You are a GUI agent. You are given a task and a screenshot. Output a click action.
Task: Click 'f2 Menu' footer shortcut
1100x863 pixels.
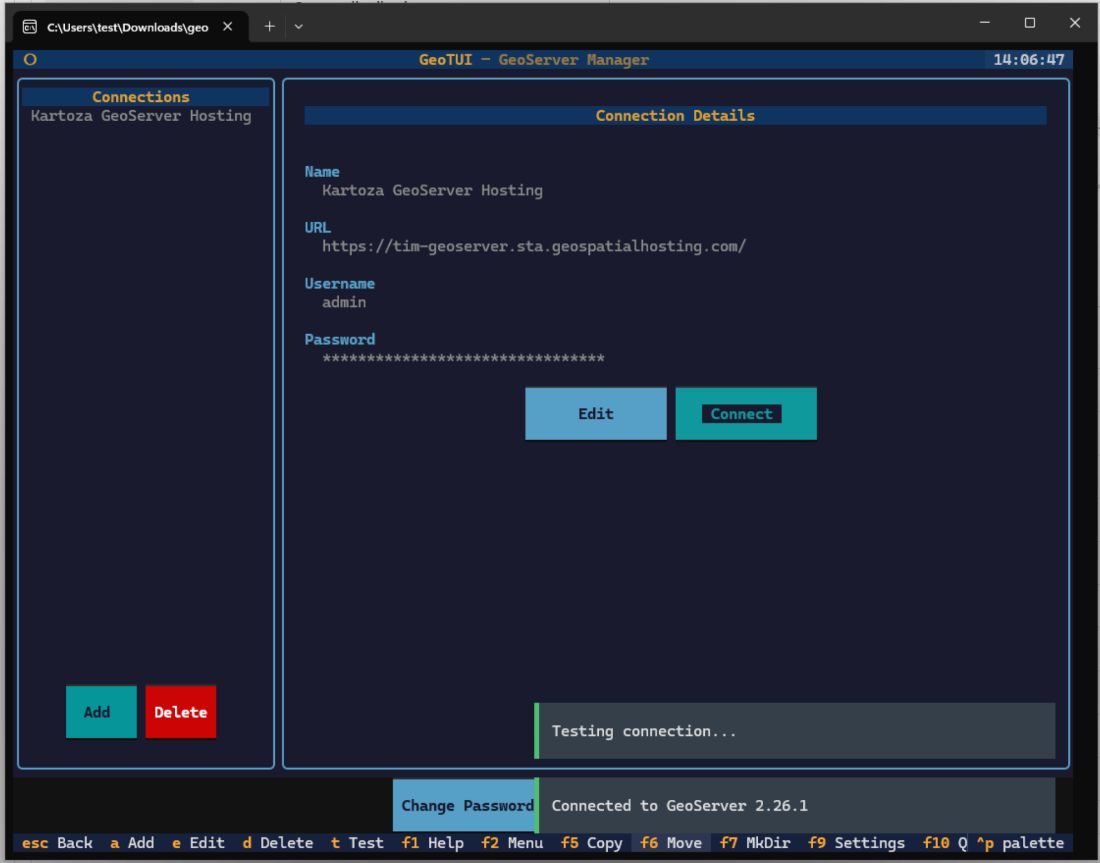coord(512,843)
